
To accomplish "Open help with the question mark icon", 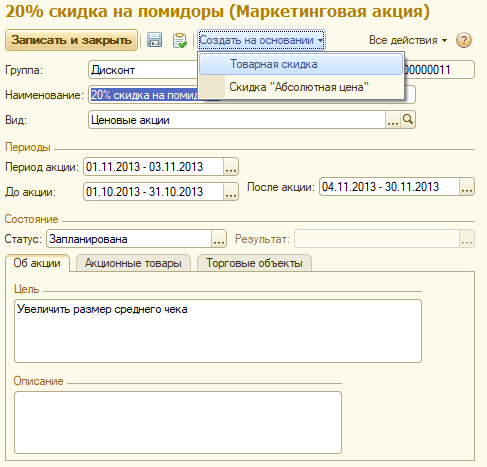I will click(x=464, y=40).
